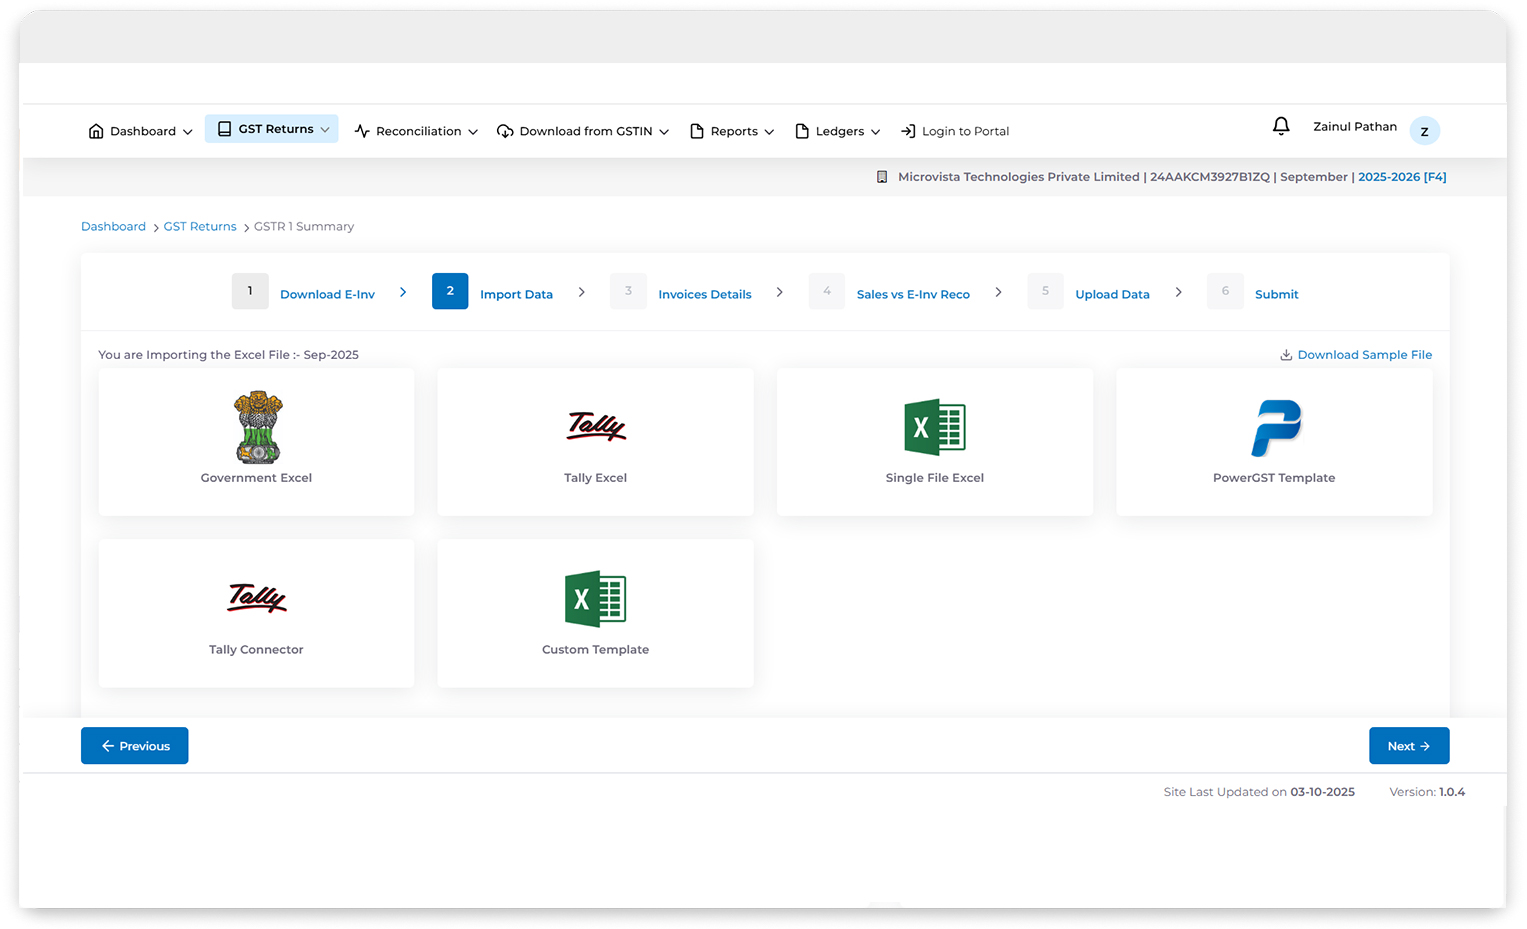Select the Single File Excel icon

click(934, 427)
